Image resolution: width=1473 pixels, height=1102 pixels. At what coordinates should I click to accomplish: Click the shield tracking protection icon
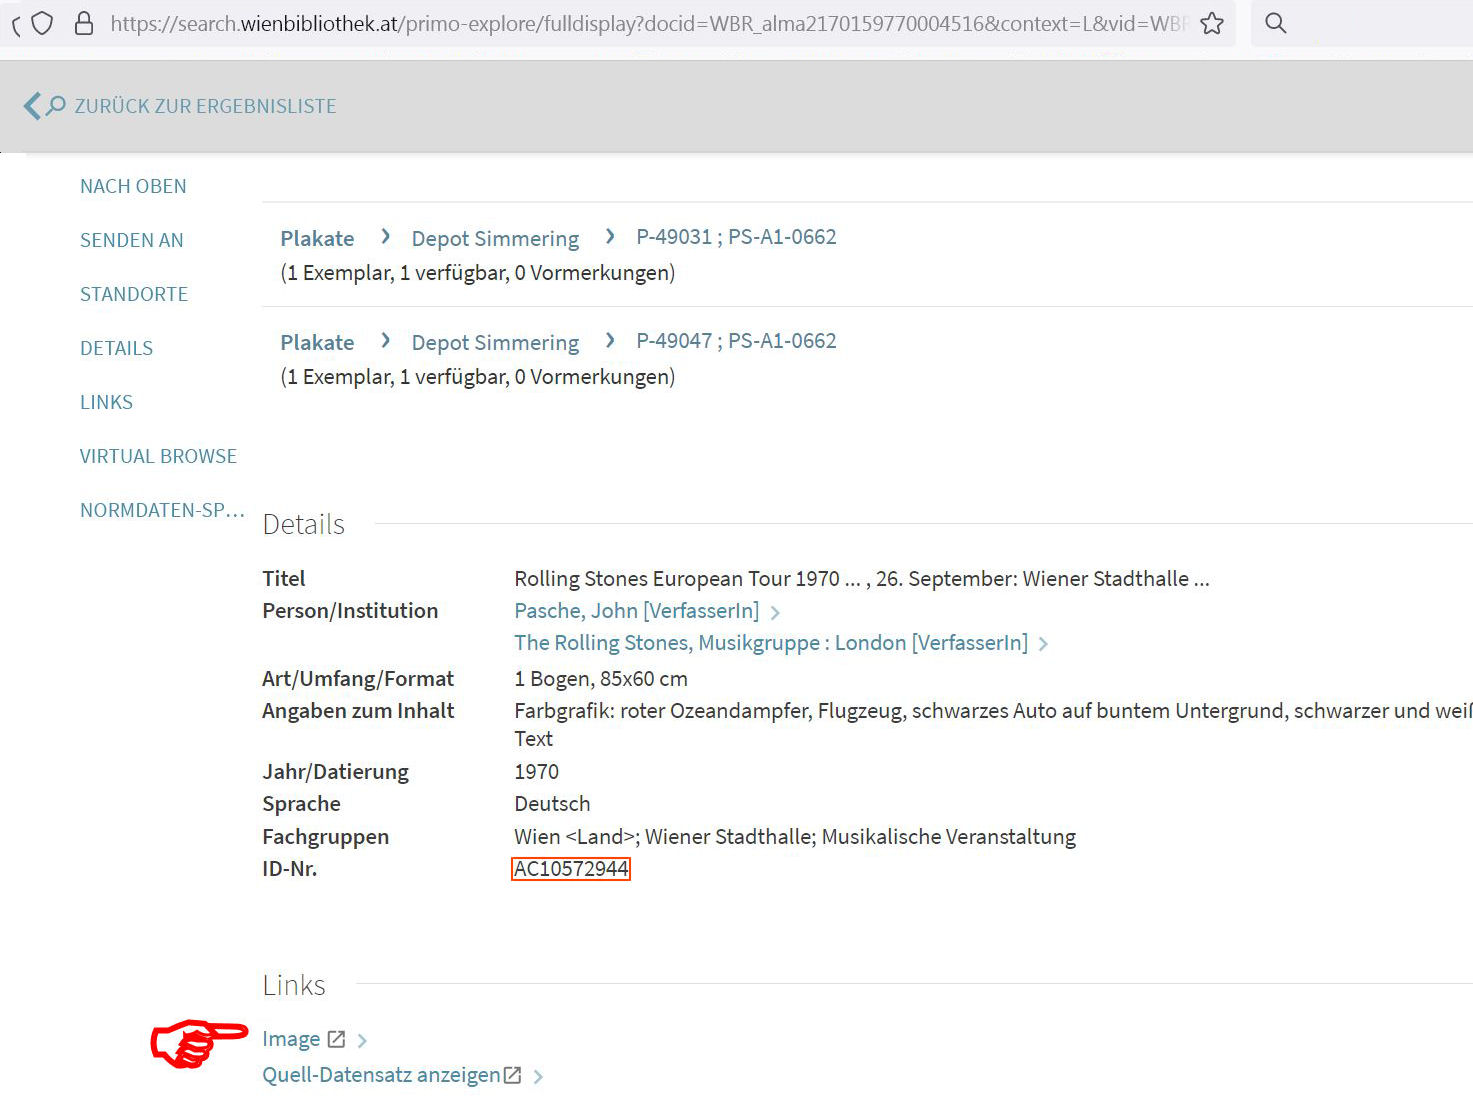[42, 23]
